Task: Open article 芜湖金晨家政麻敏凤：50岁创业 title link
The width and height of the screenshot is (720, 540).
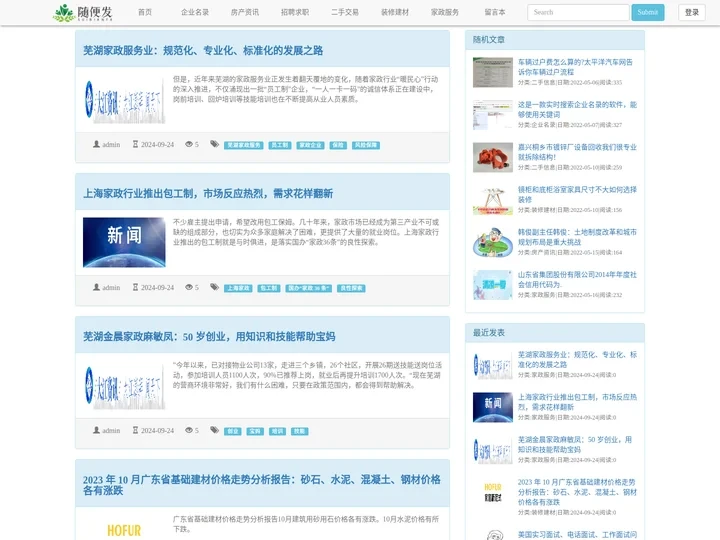Action: (x=209, y=337)
